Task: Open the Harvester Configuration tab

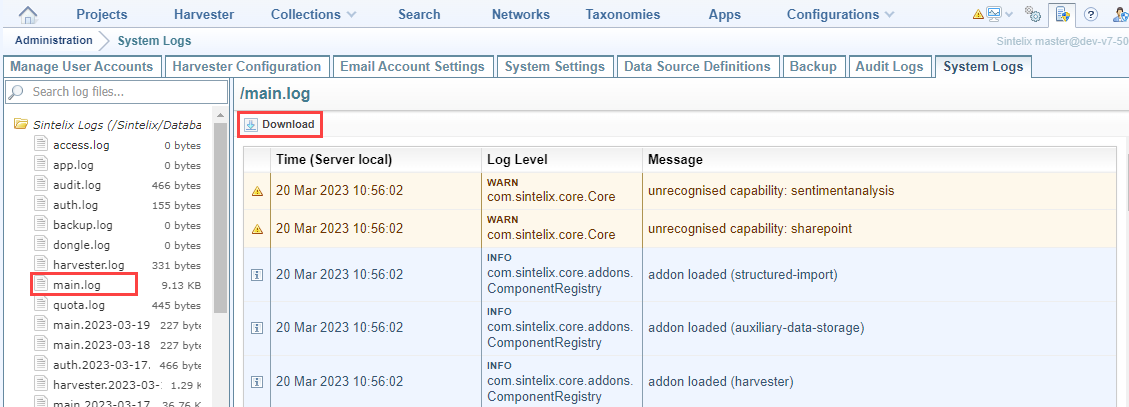Action: 246,66
